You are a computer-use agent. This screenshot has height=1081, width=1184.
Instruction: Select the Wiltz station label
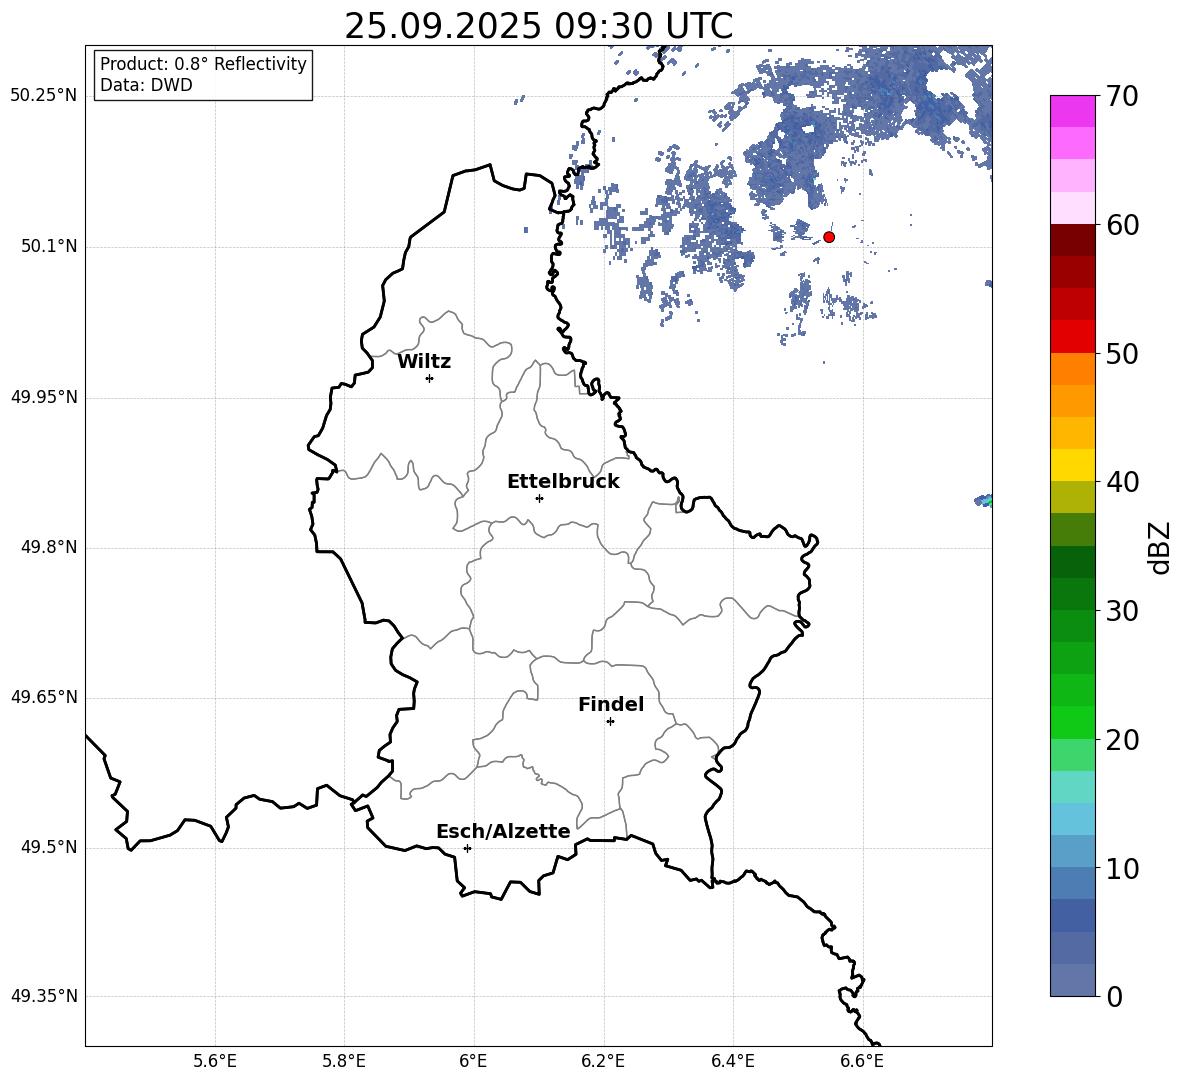click(x=424, y=362)
